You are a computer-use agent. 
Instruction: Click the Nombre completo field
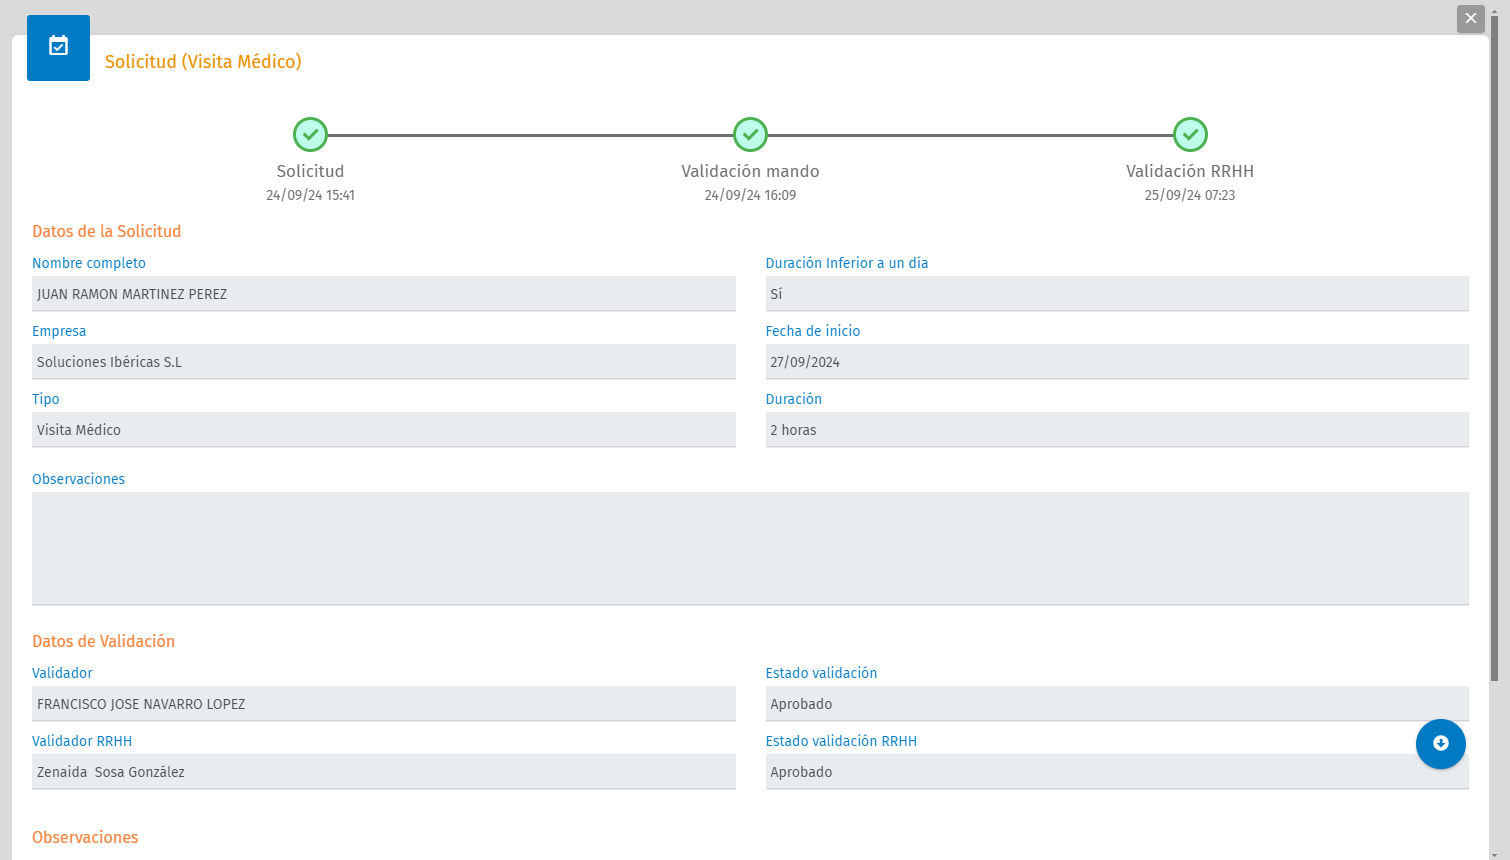(383, 294)
